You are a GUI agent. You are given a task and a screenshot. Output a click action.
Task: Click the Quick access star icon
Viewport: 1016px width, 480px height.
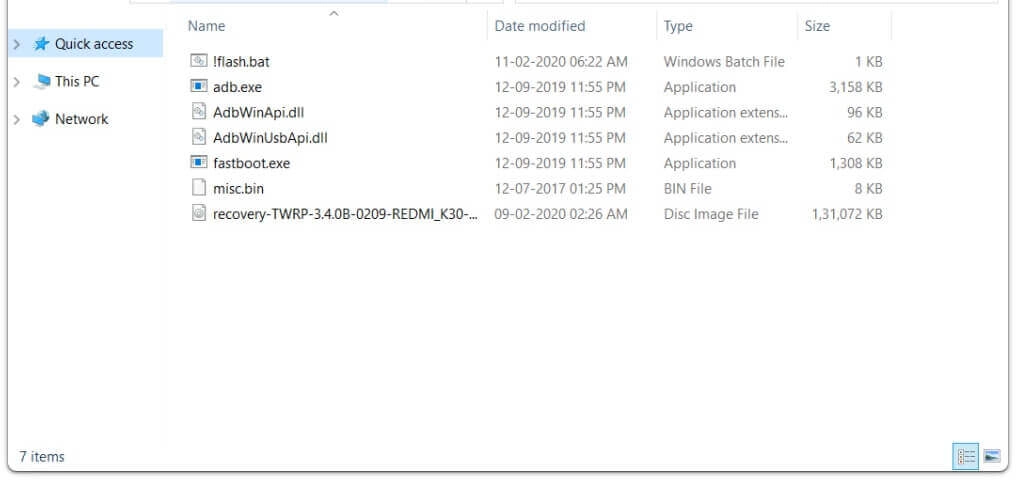coord(41,44)
